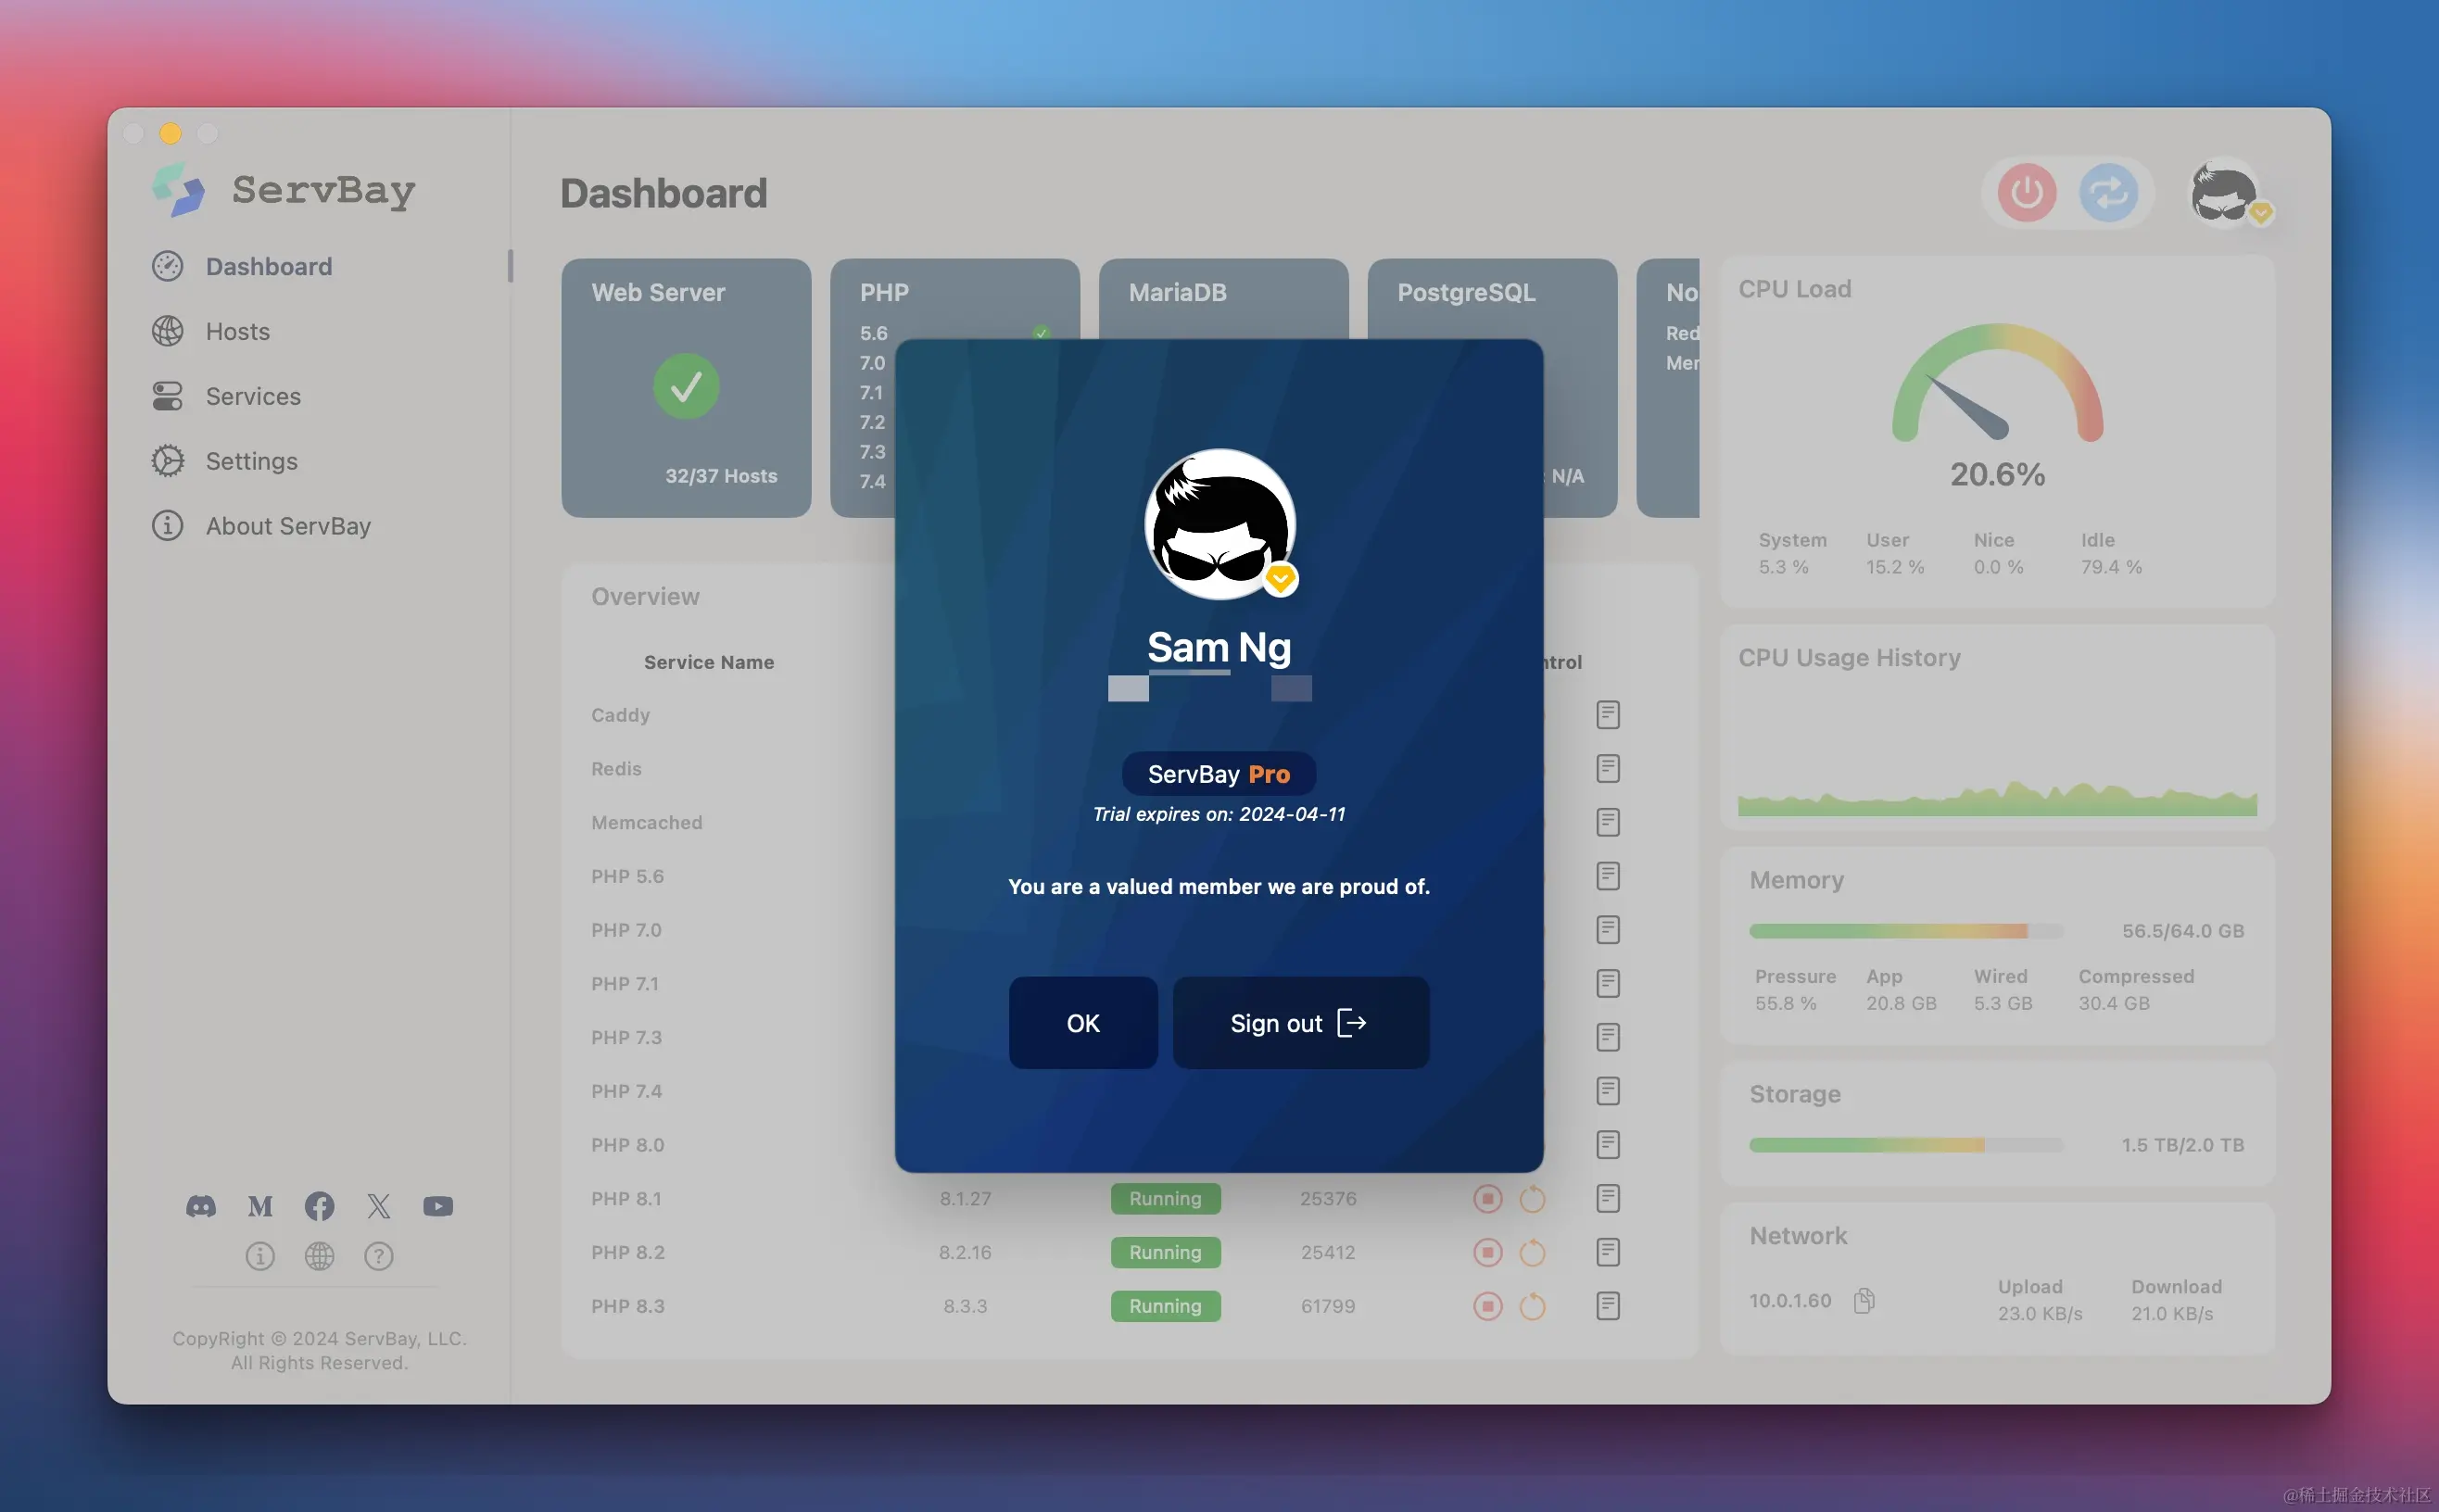Click the profile avatar at top right
The height and width of the screenshot is (1512, 2439).
point(2224,192)
